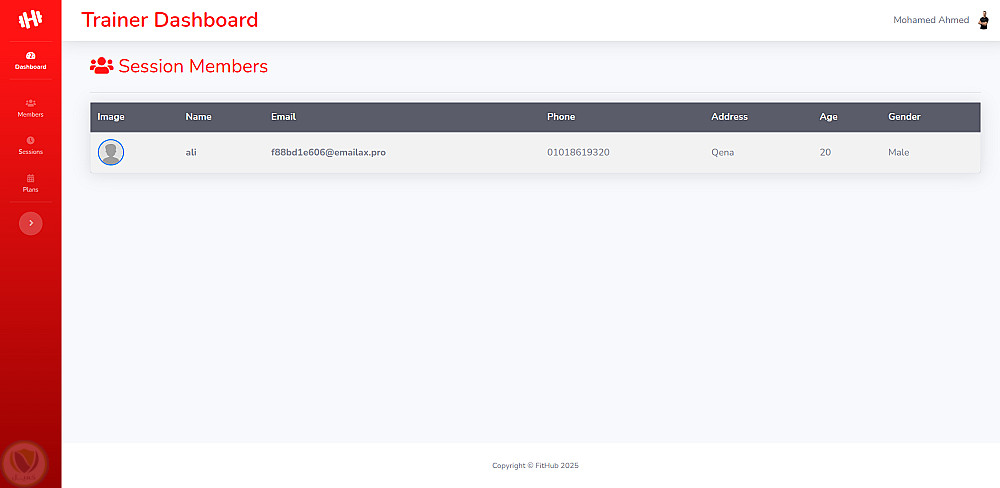This screenshot has width=1000, height=488.
Task: Click ali's avatar thumbnail
Action: (x=111, y=152)
